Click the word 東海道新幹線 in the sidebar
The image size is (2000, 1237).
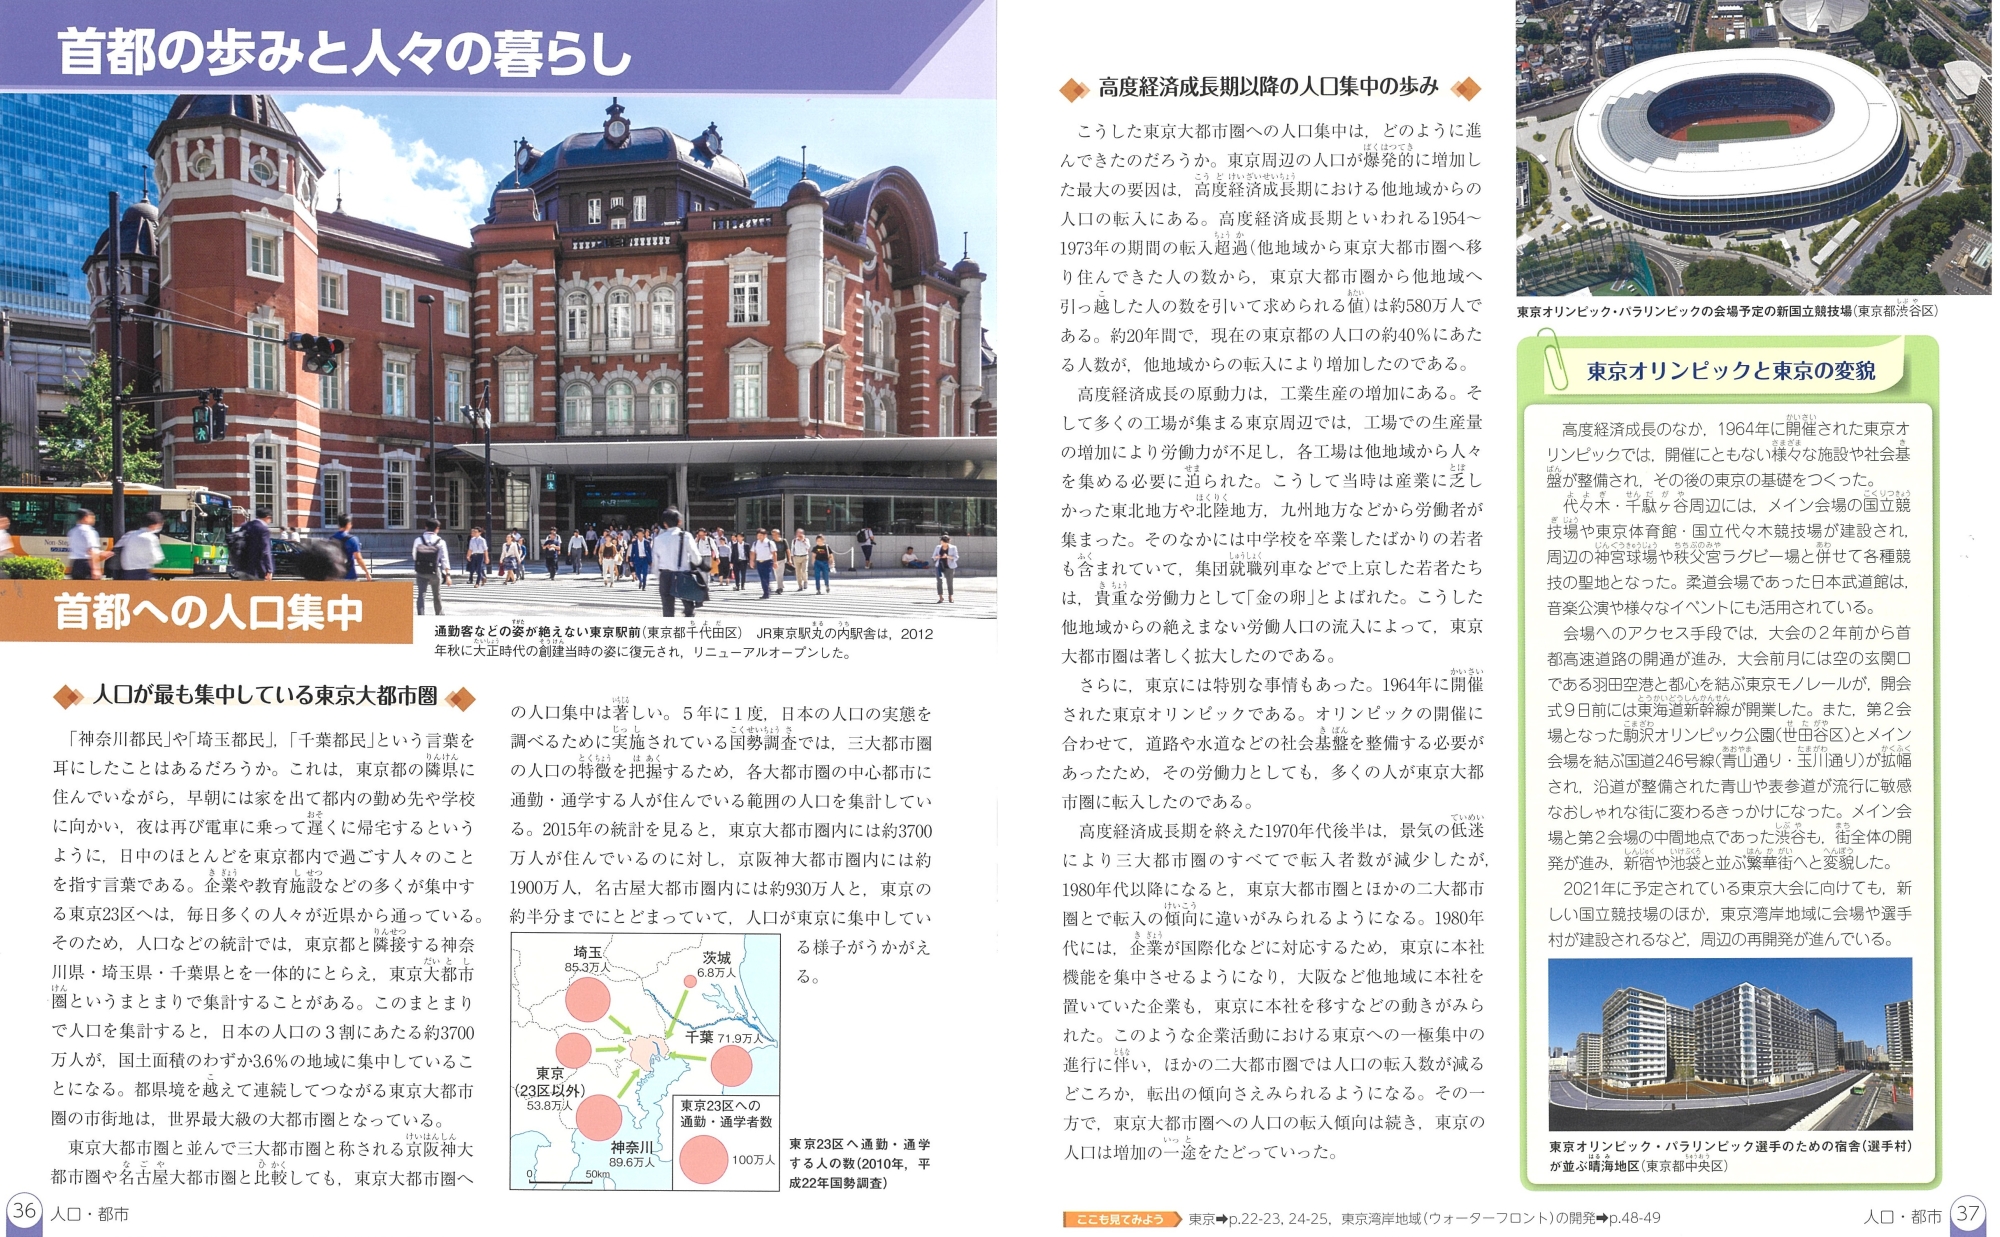1683,711
